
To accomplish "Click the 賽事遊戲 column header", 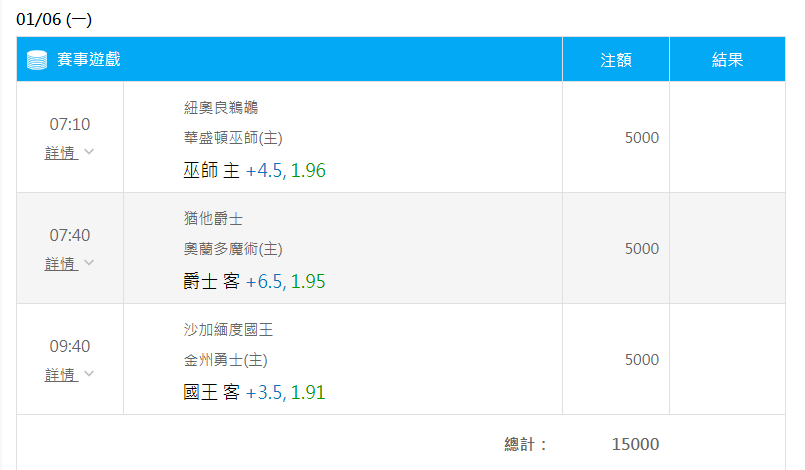I will [88, 60].
